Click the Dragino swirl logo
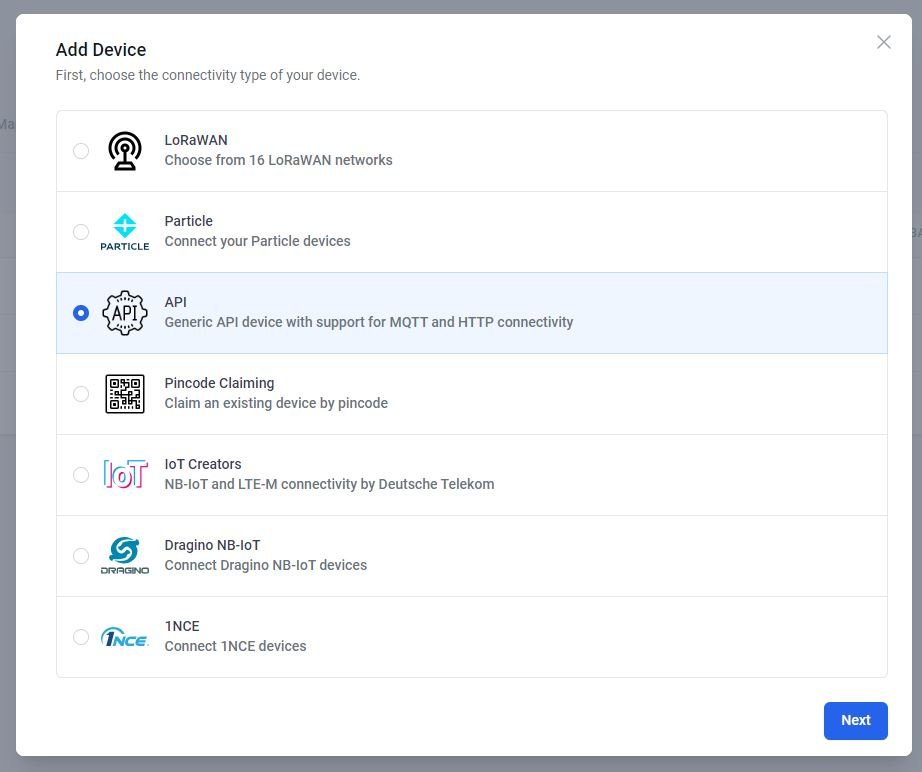The width and height of the screenshot is (922, 772). tap(124, 555)
